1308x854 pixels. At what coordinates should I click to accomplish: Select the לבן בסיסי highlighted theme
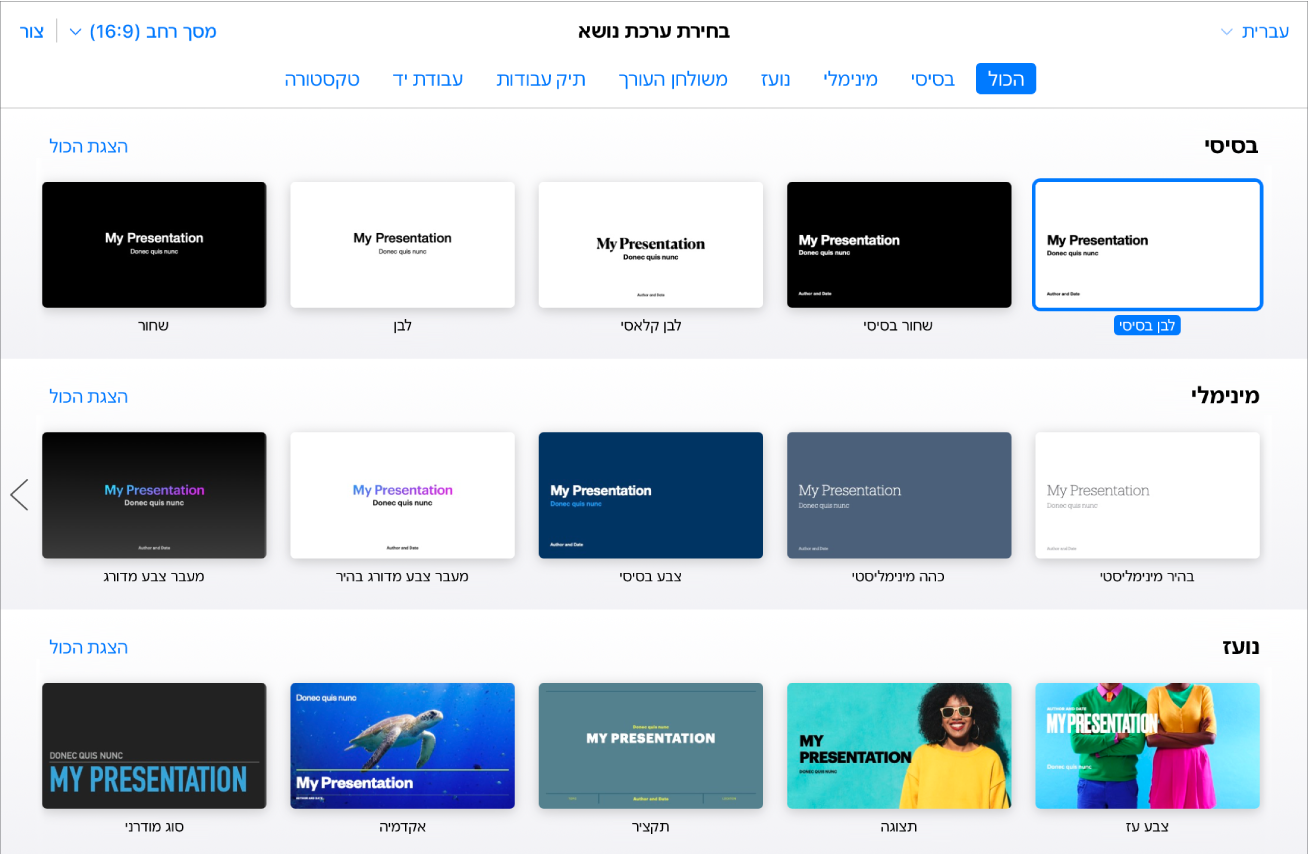[1147, 245]
